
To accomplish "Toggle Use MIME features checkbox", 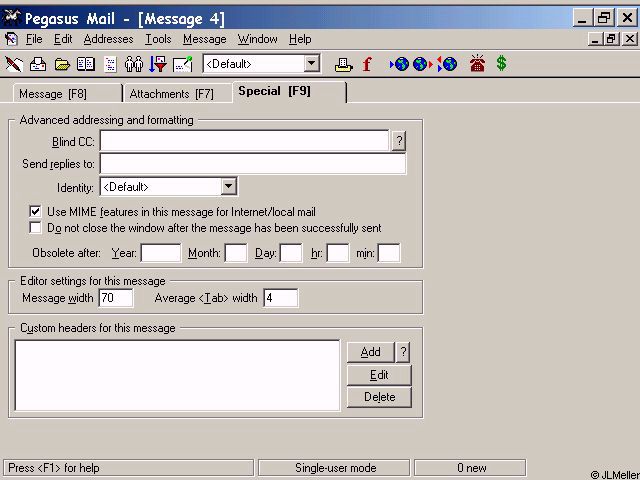I will pyautogui.click(x=35, y=211).
